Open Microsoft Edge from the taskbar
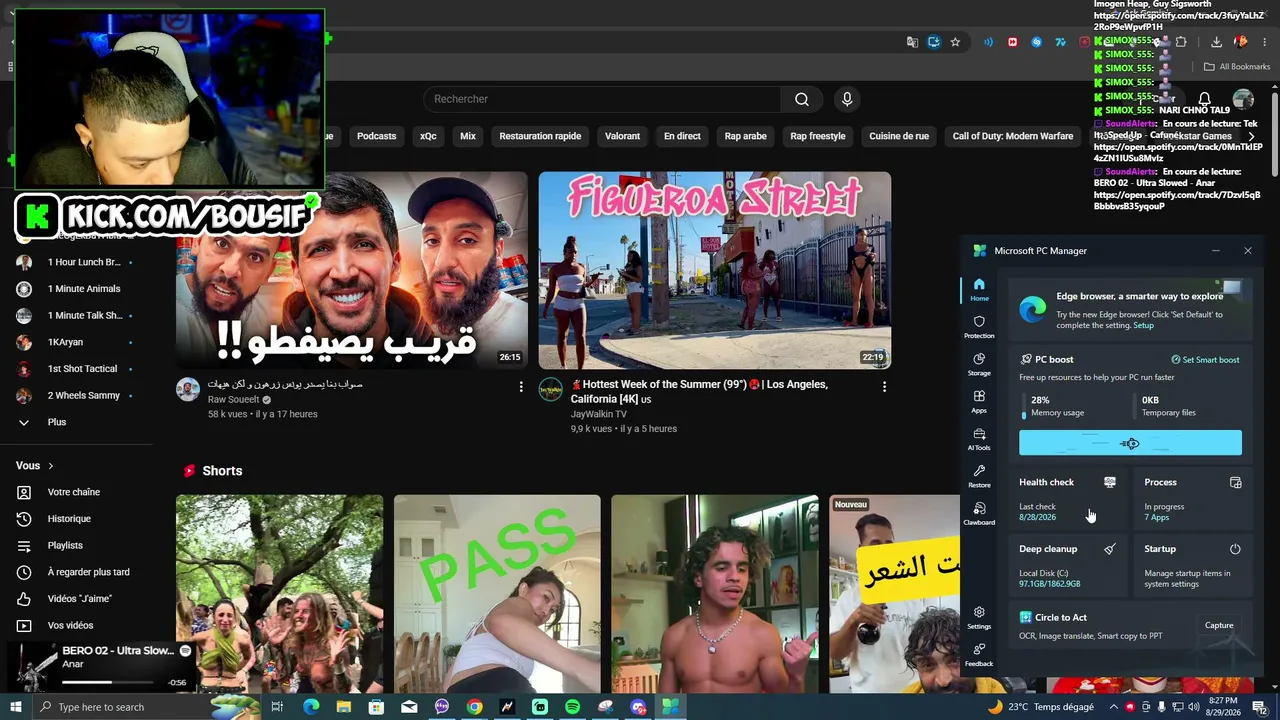The image size is (1280, 720). [x=311, y=707]
